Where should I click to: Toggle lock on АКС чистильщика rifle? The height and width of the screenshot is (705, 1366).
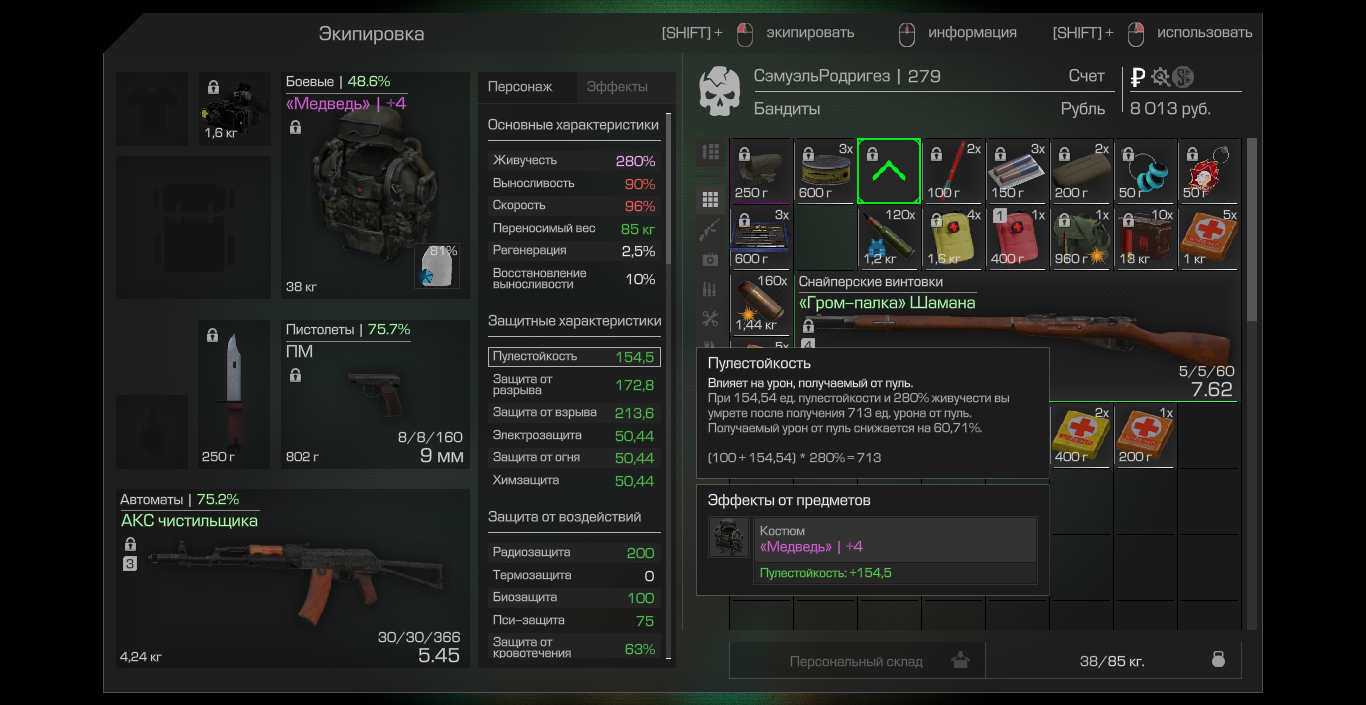(130, 544)
